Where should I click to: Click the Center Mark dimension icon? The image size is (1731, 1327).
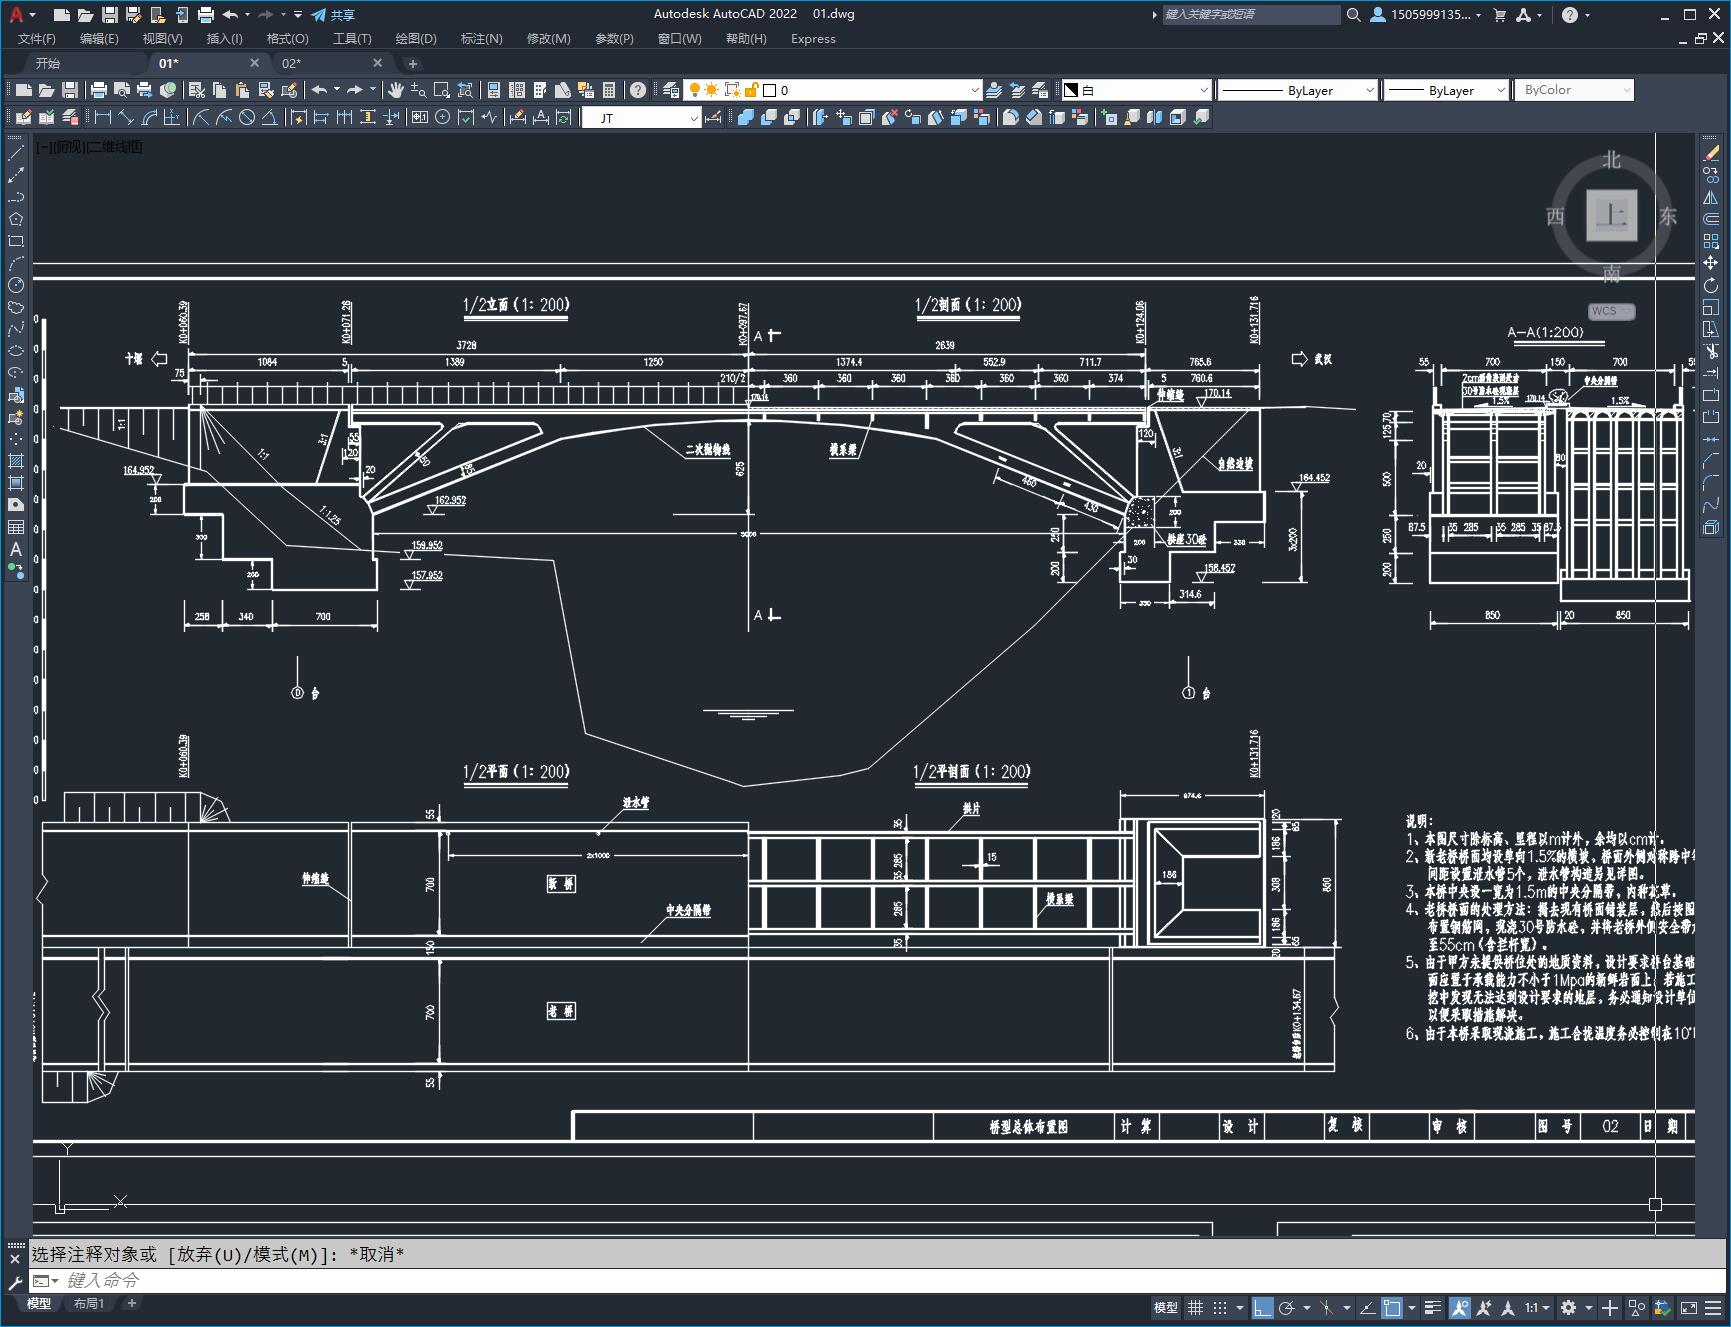click(x=443, y=118)
